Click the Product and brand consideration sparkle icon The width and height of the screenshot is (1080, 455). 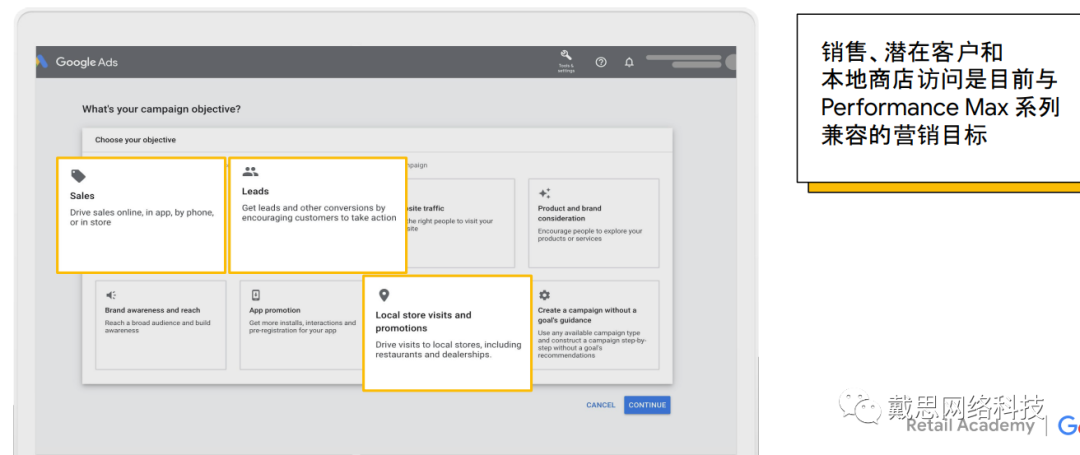coord(544,193)
